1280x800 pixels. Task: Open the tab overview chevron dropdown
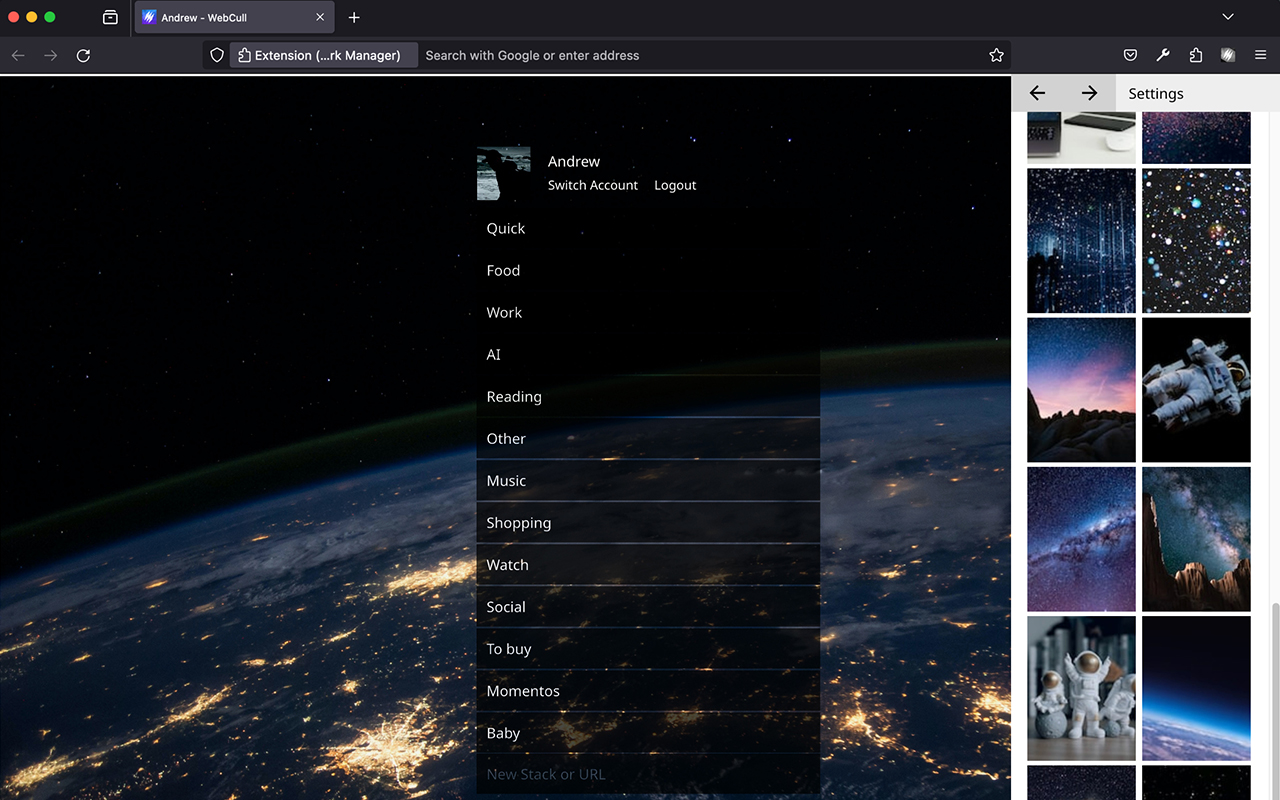tap(1228, 17)
